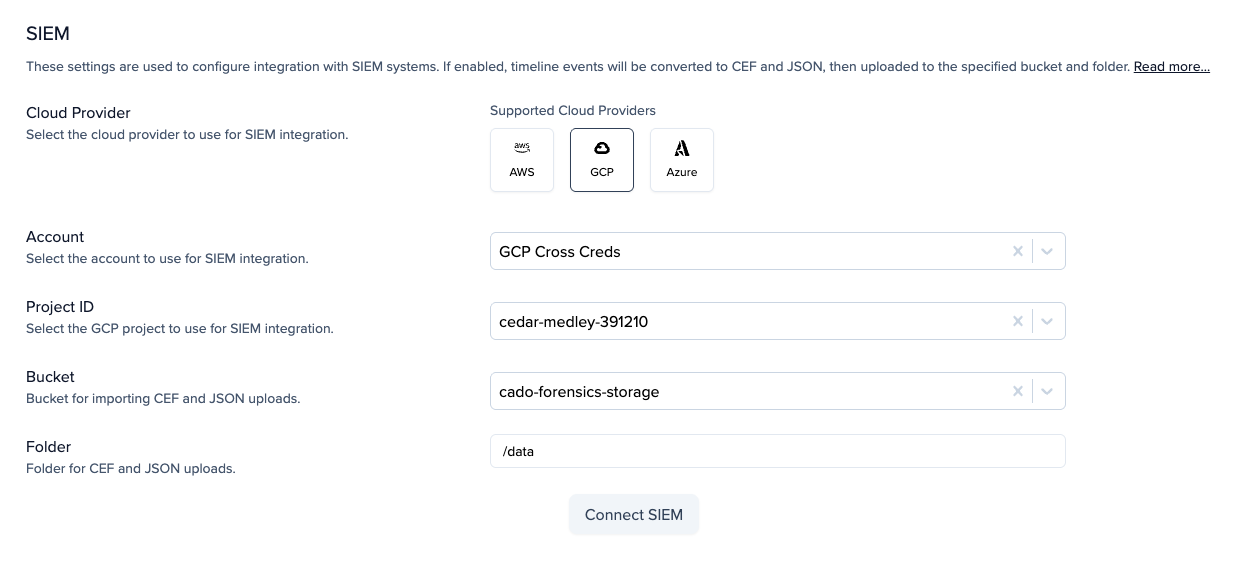
Task: Clear the GCP Cross Creds account selection
Action: [1018, 251]
